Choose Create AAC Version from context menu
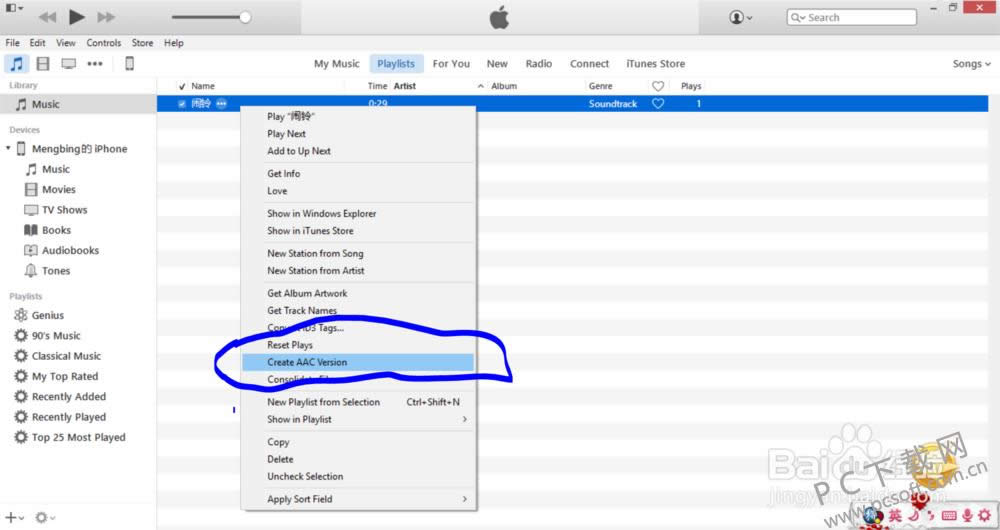Screen dimensions: 1000x530 click(307, 362)
